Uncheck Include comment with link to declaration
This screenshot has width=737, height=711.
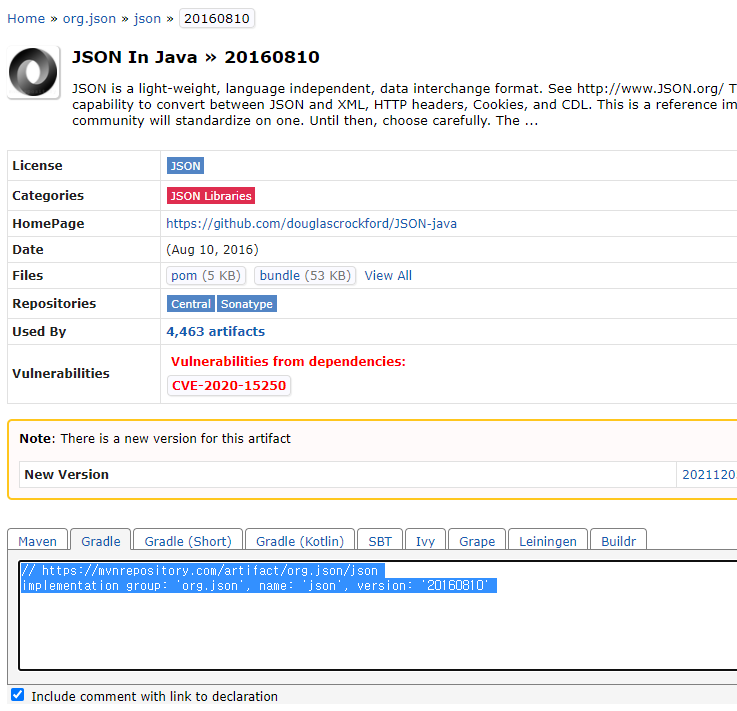point(17,695)
